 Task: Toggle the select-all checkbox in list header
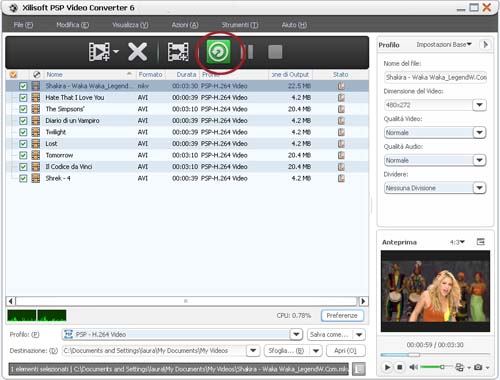point(13,75)
